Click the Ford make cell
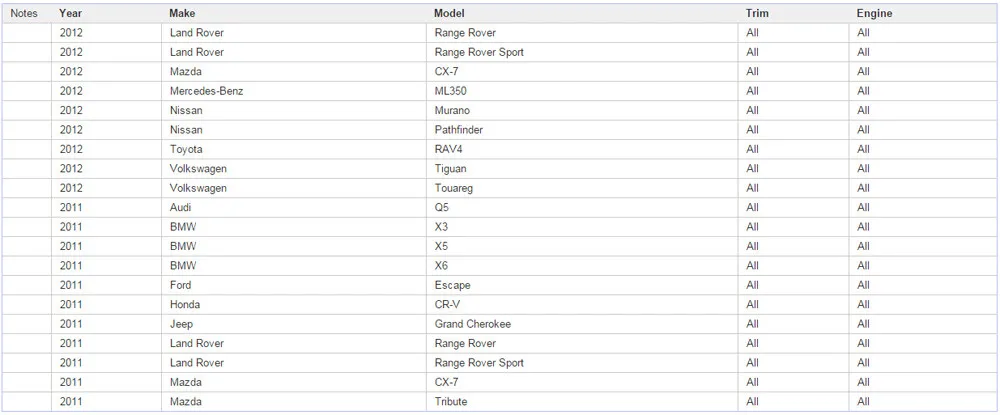Viewport: 1000px width, 415px height. click(x=294, y=285)
